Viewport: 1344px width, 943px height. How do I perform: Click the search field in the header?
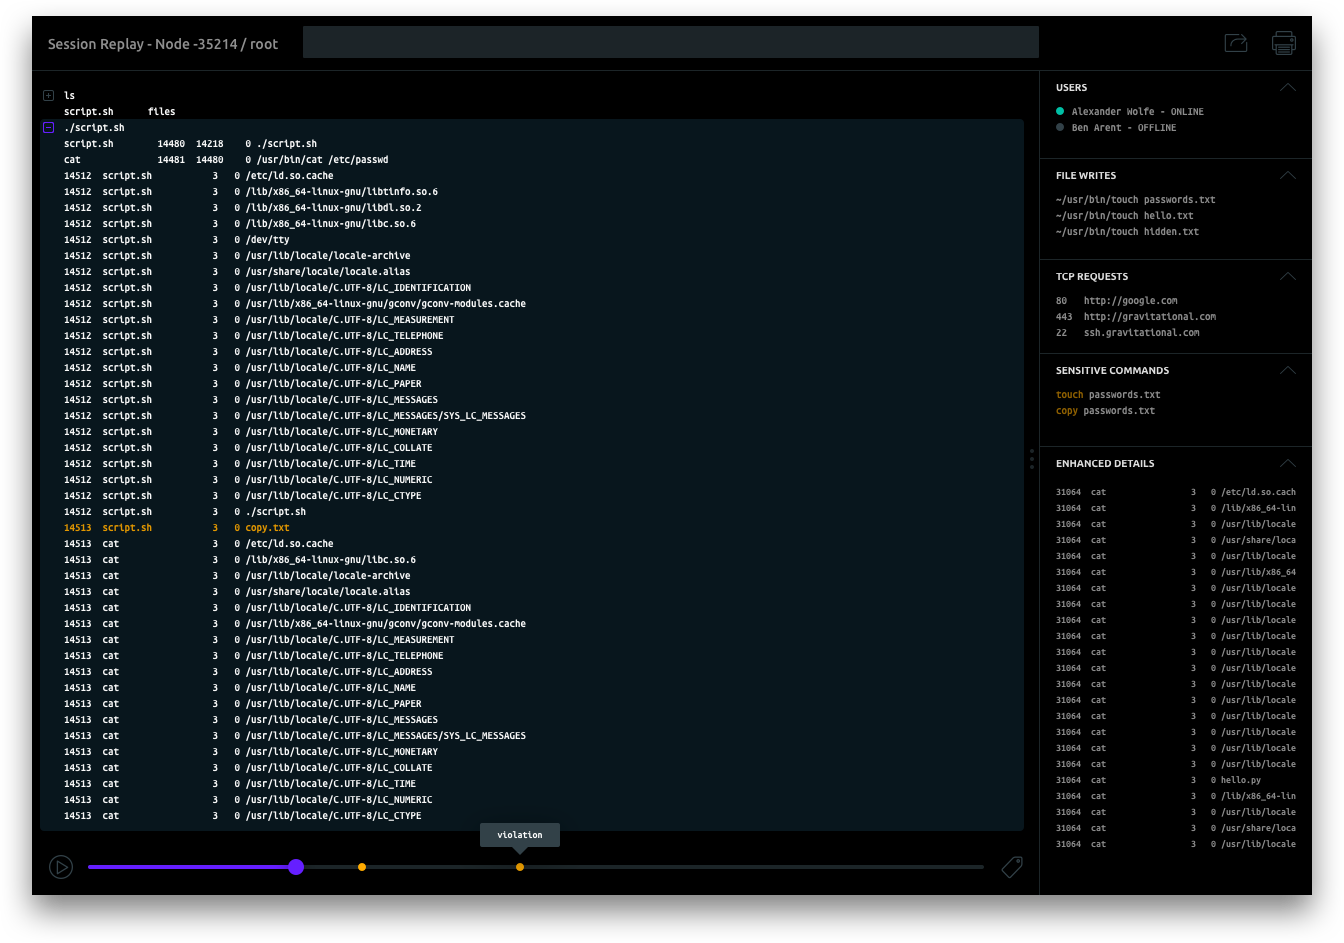[670, 43]
